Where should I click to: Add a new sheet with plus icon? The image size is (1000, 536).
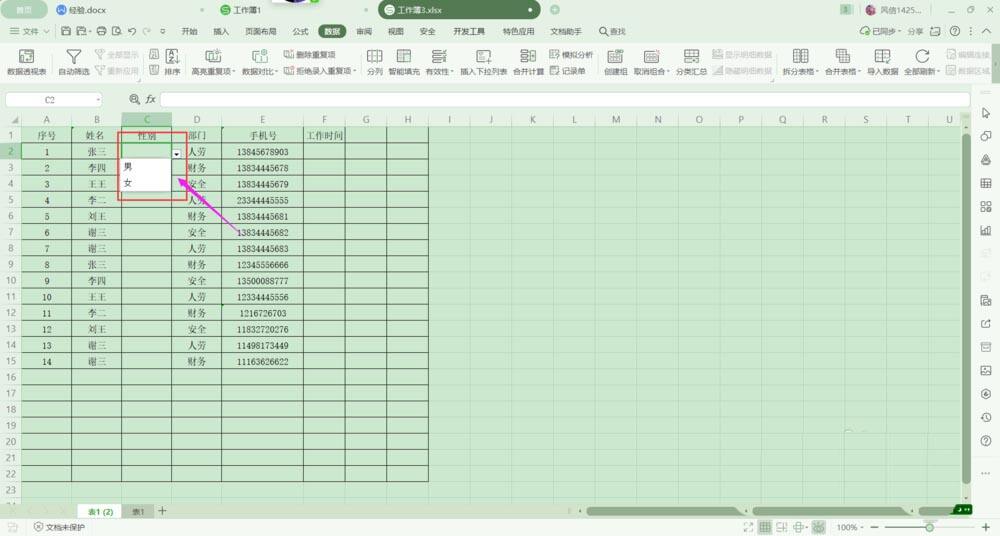tap(162, 510)
